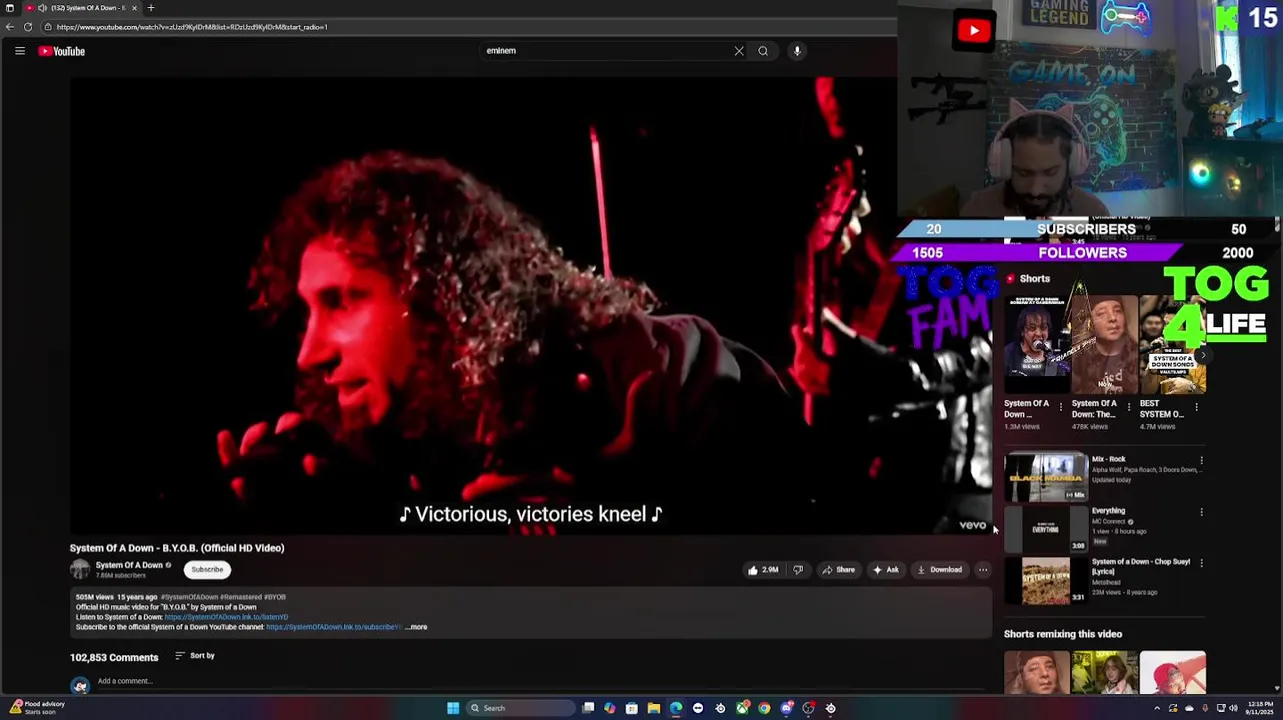Select the System Of A Down browser tab
Image resolution: width=1283 pixels, height=720 pixels.
80,8
